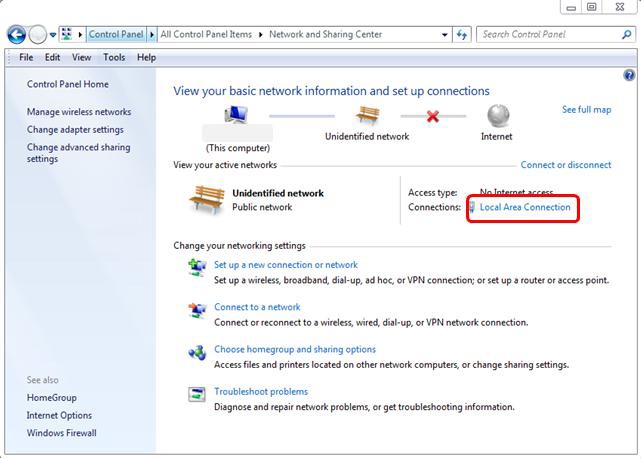
Task: Click the refresh button beside address bar
Action: [x=462, y=34]
